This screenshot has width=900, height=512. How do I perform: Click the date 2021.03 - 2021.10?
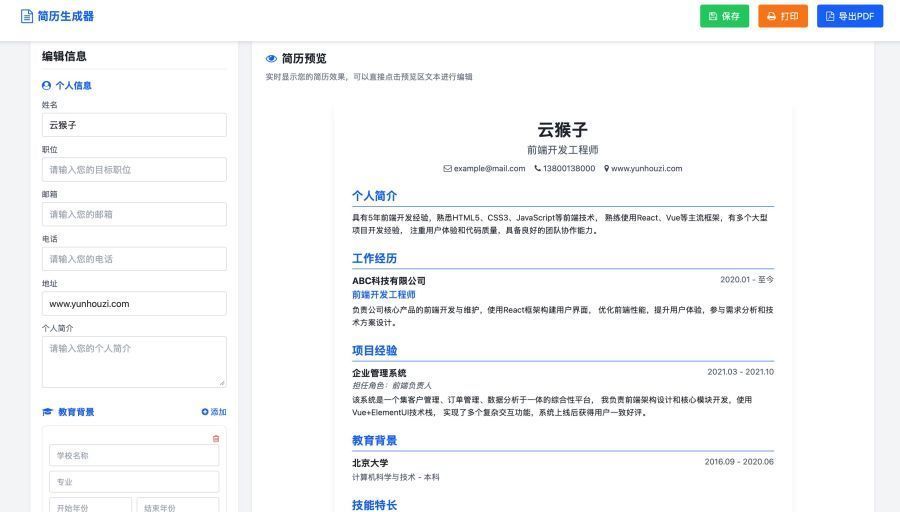tap(740, 372)
